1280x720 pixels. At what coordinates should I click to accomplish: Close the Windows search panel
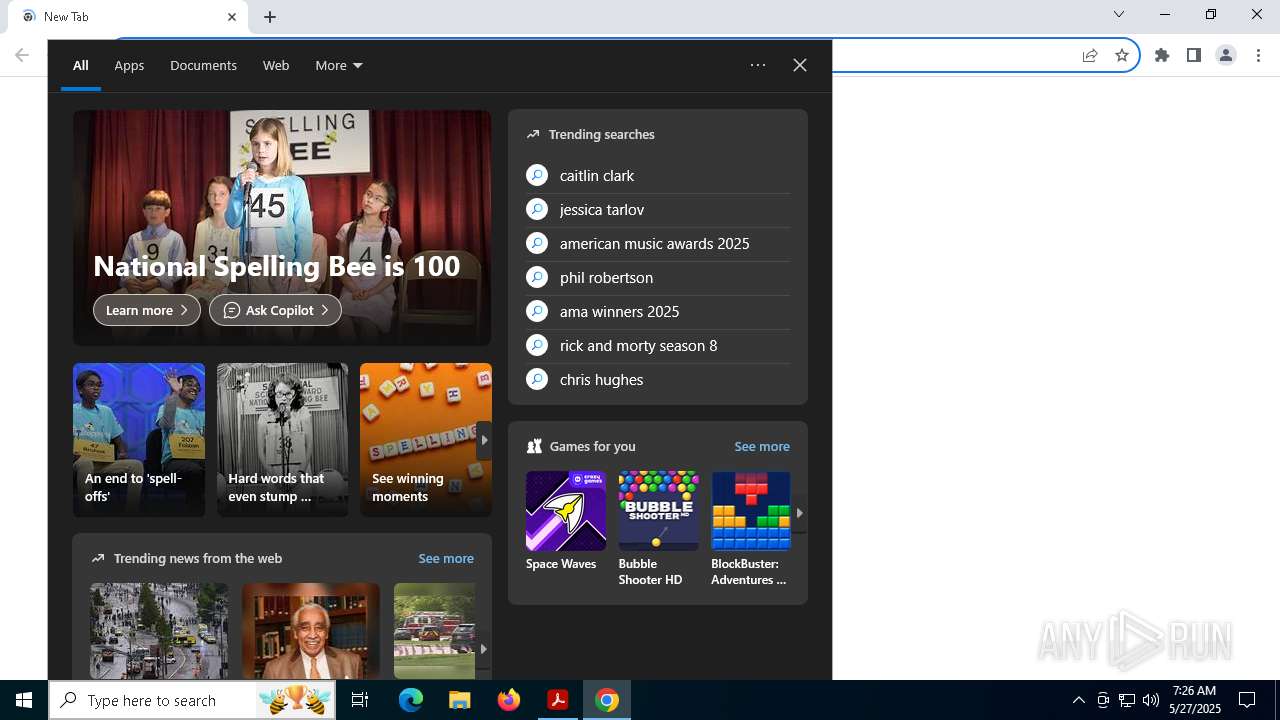click(800, 65)
